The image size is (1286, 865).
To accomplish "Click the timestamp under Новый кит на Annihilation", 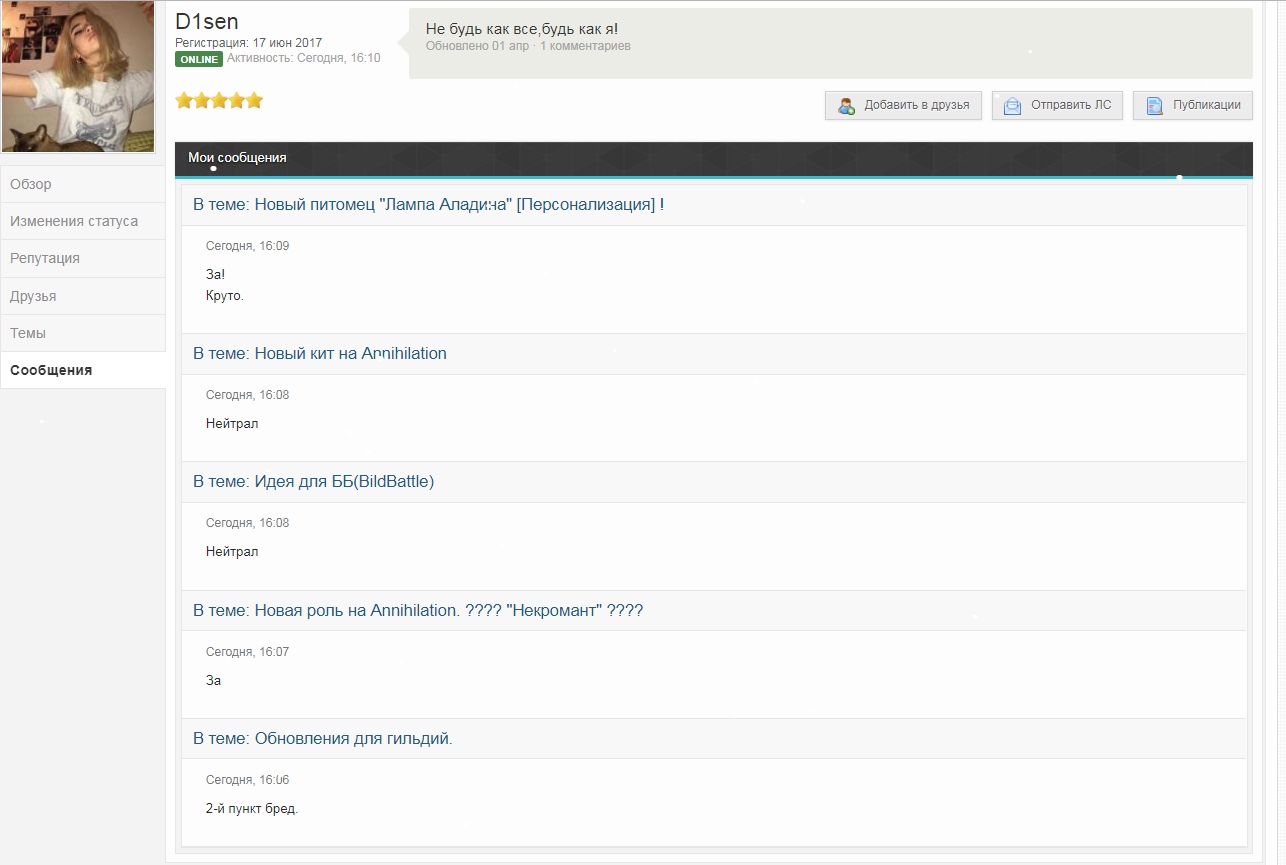I will point(247,395).
